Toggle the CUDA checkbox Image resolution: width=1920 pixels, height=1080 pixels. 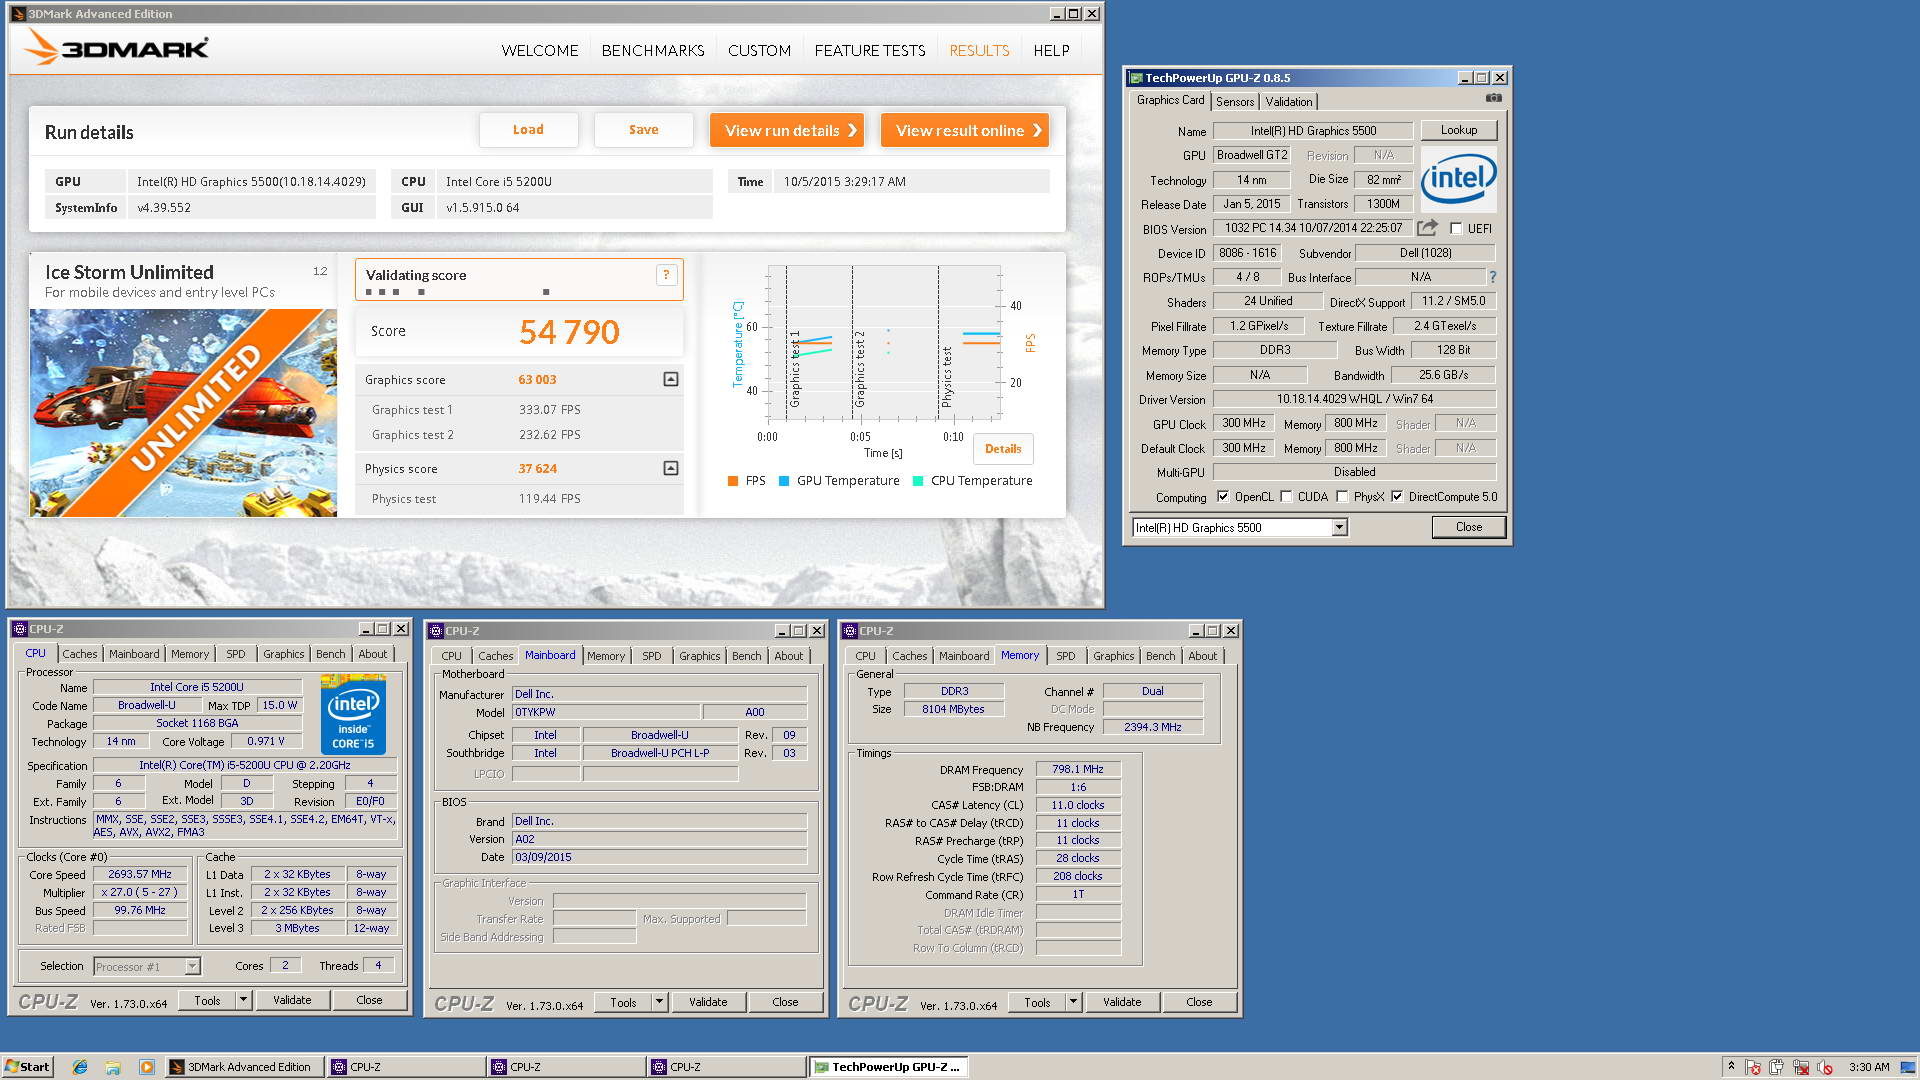click(x=1286, y=497)
